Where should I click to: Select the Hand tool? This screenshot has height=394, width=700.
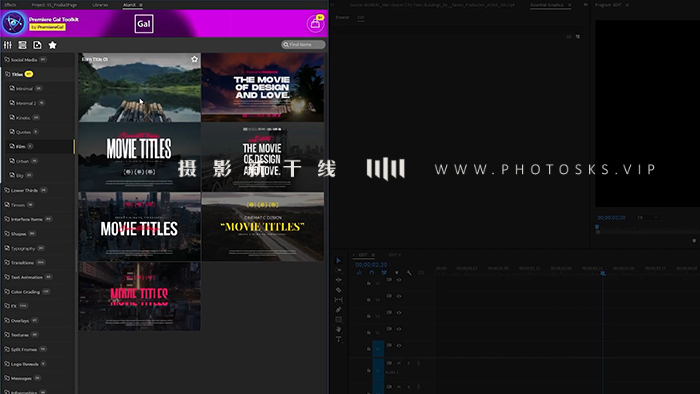pos(338,329)
